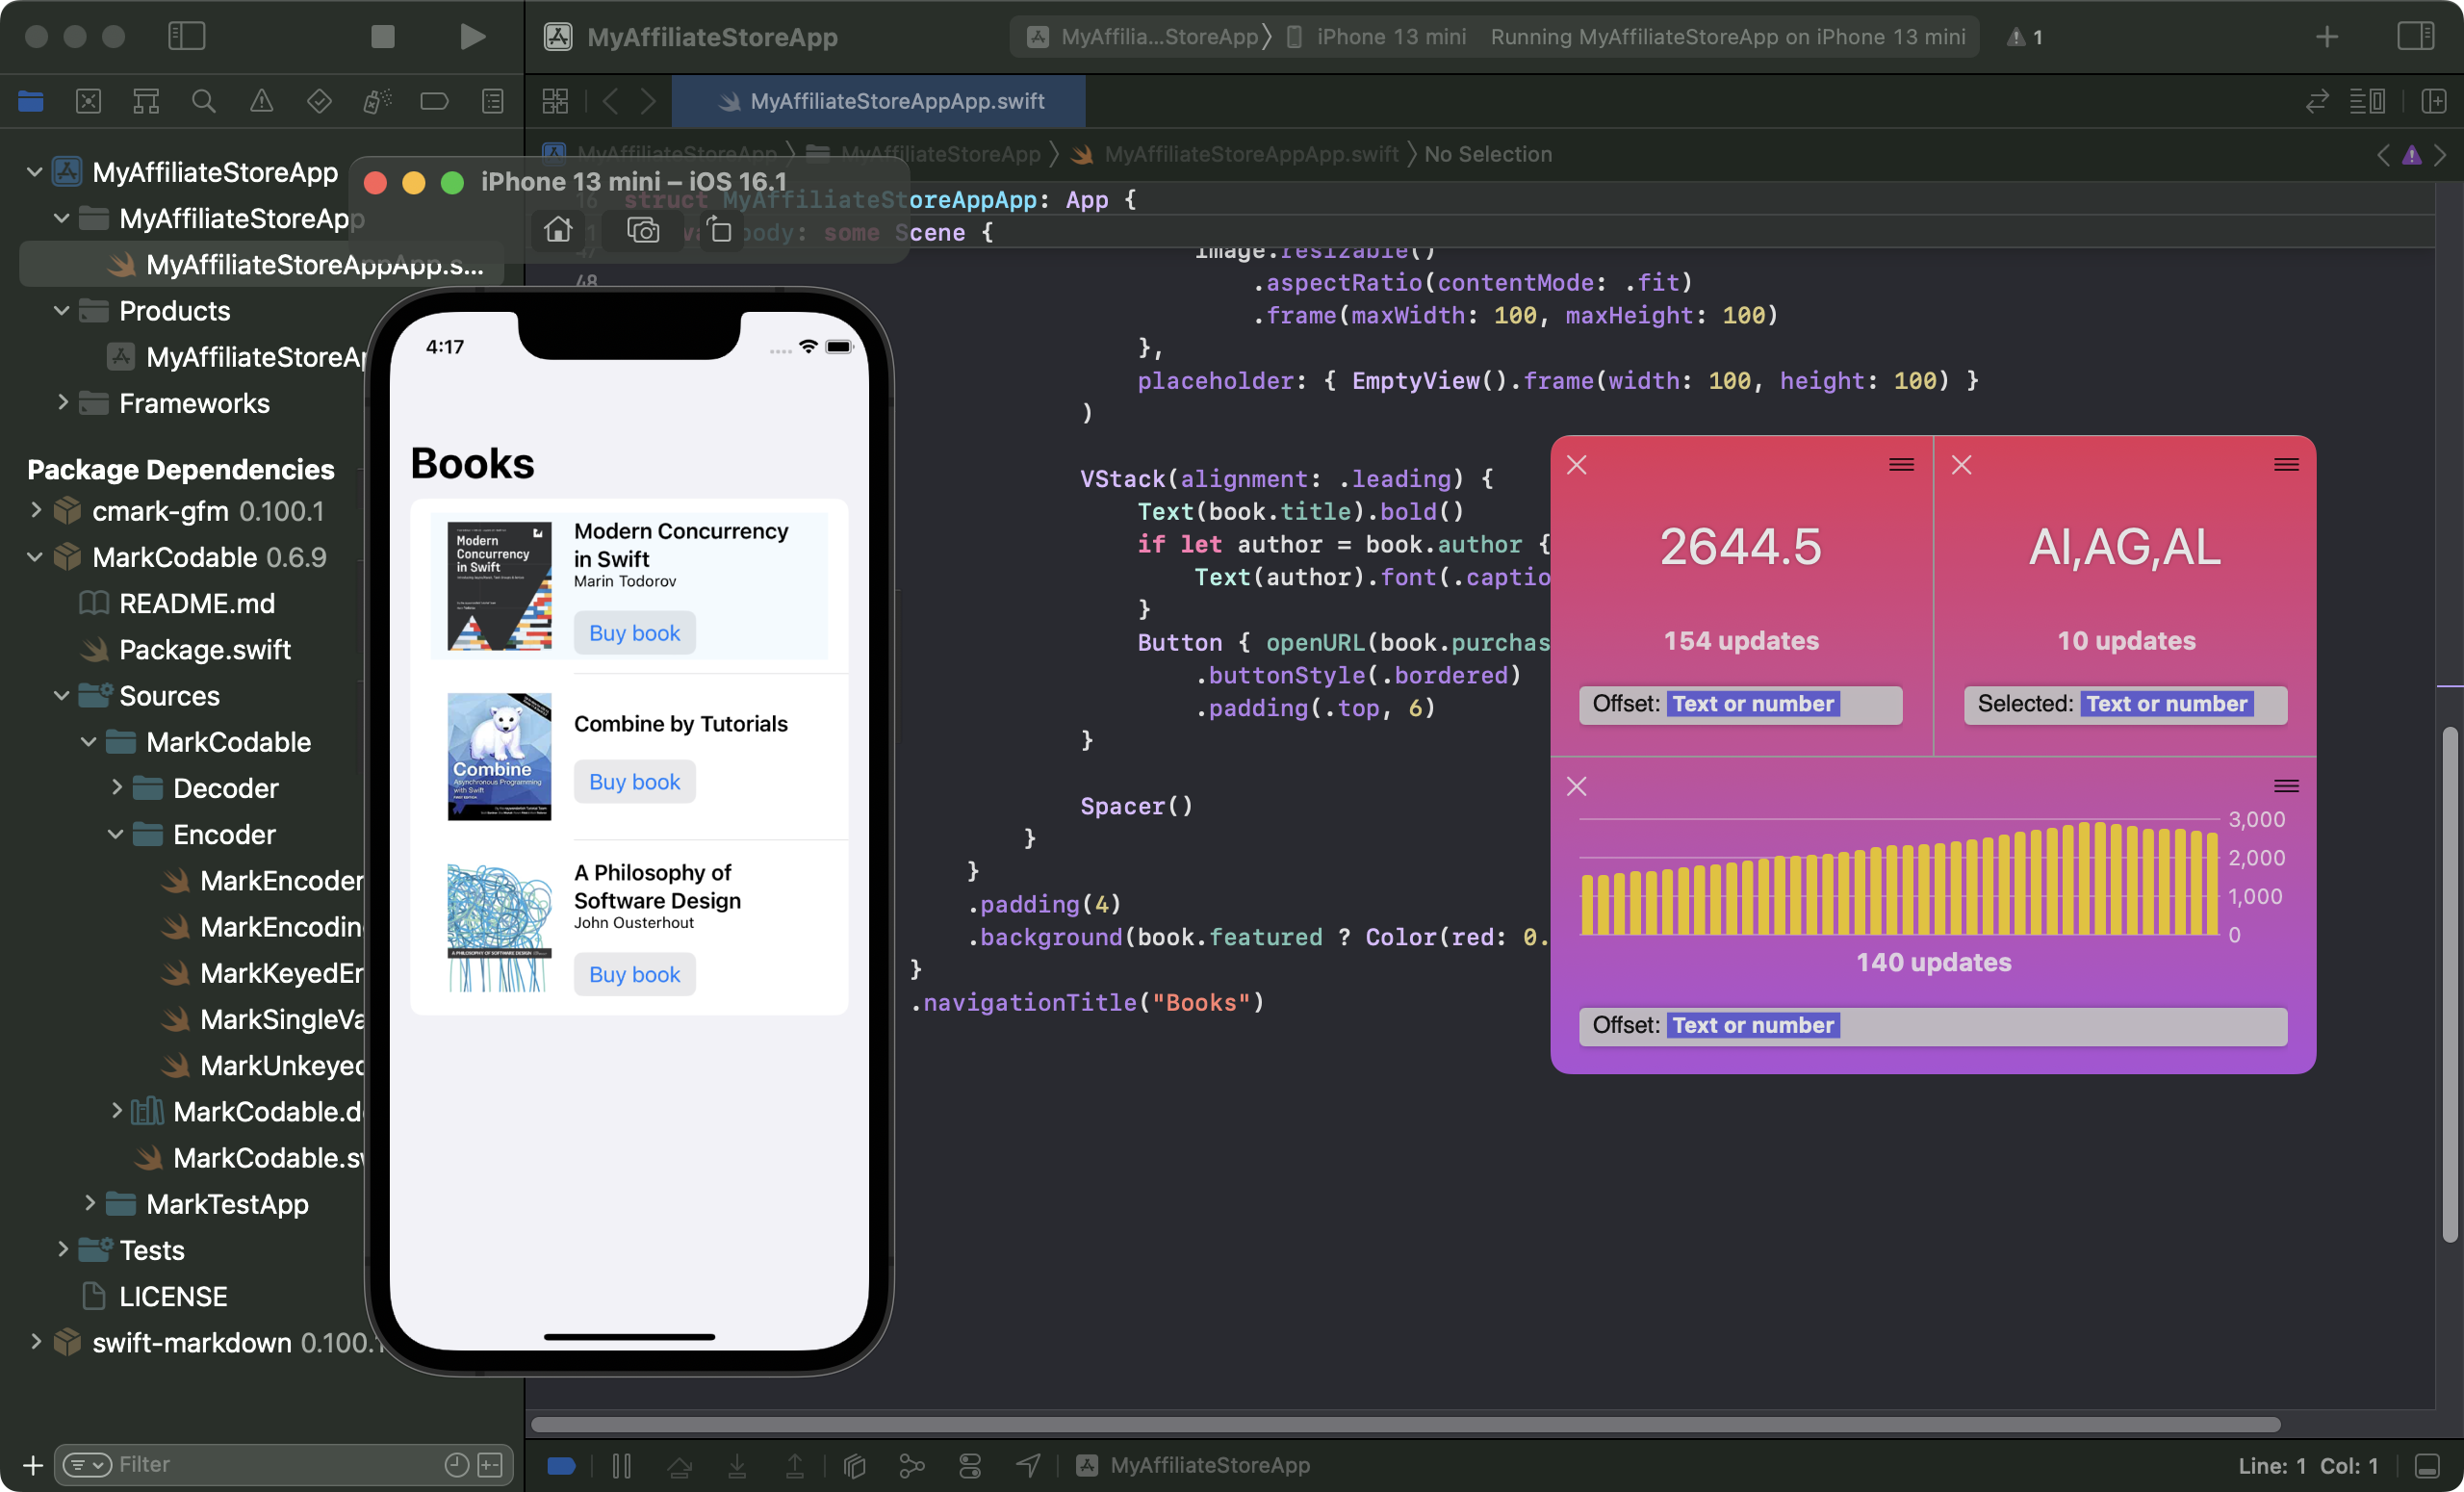This screenshot has width=2464, height=1492.
Task: Select the Version Editor icon
Action: tap(2322, 100)
